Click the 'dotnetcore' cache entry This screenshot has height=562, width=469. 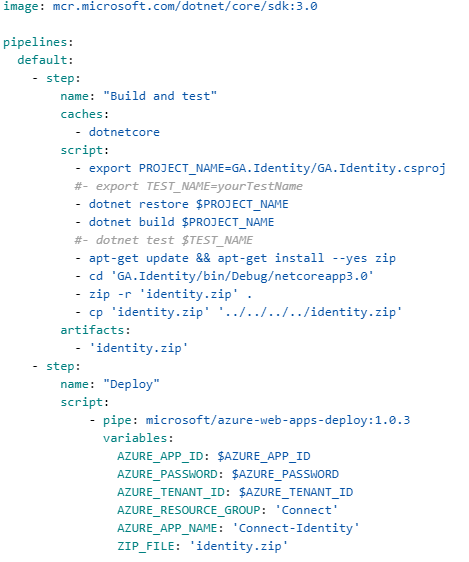[x=124, y=132]
